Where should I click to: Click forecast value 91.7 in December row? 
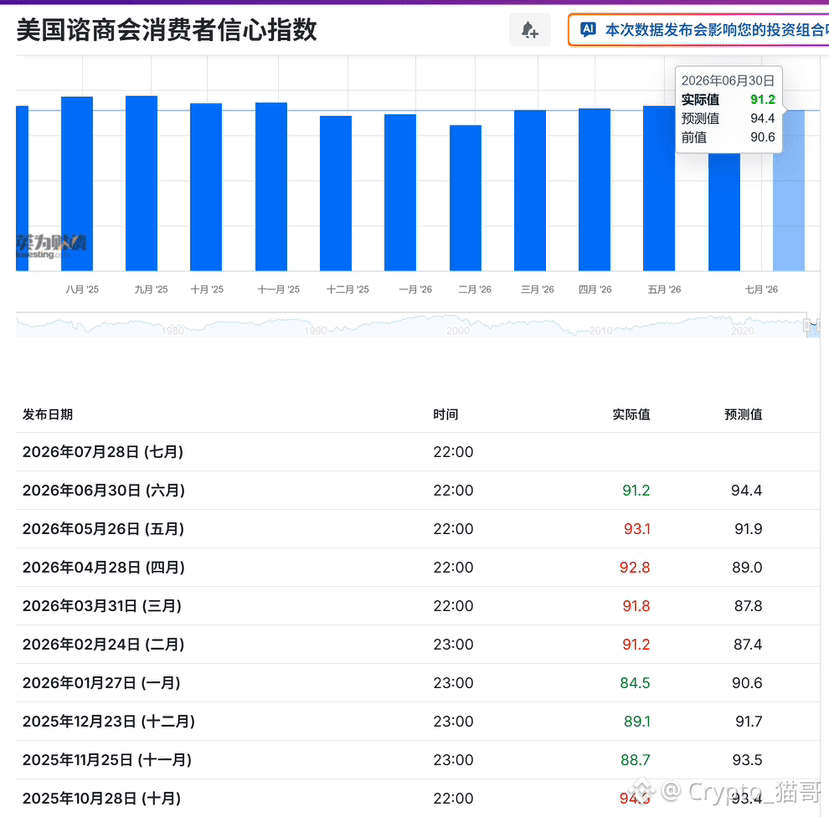point(749,722)
